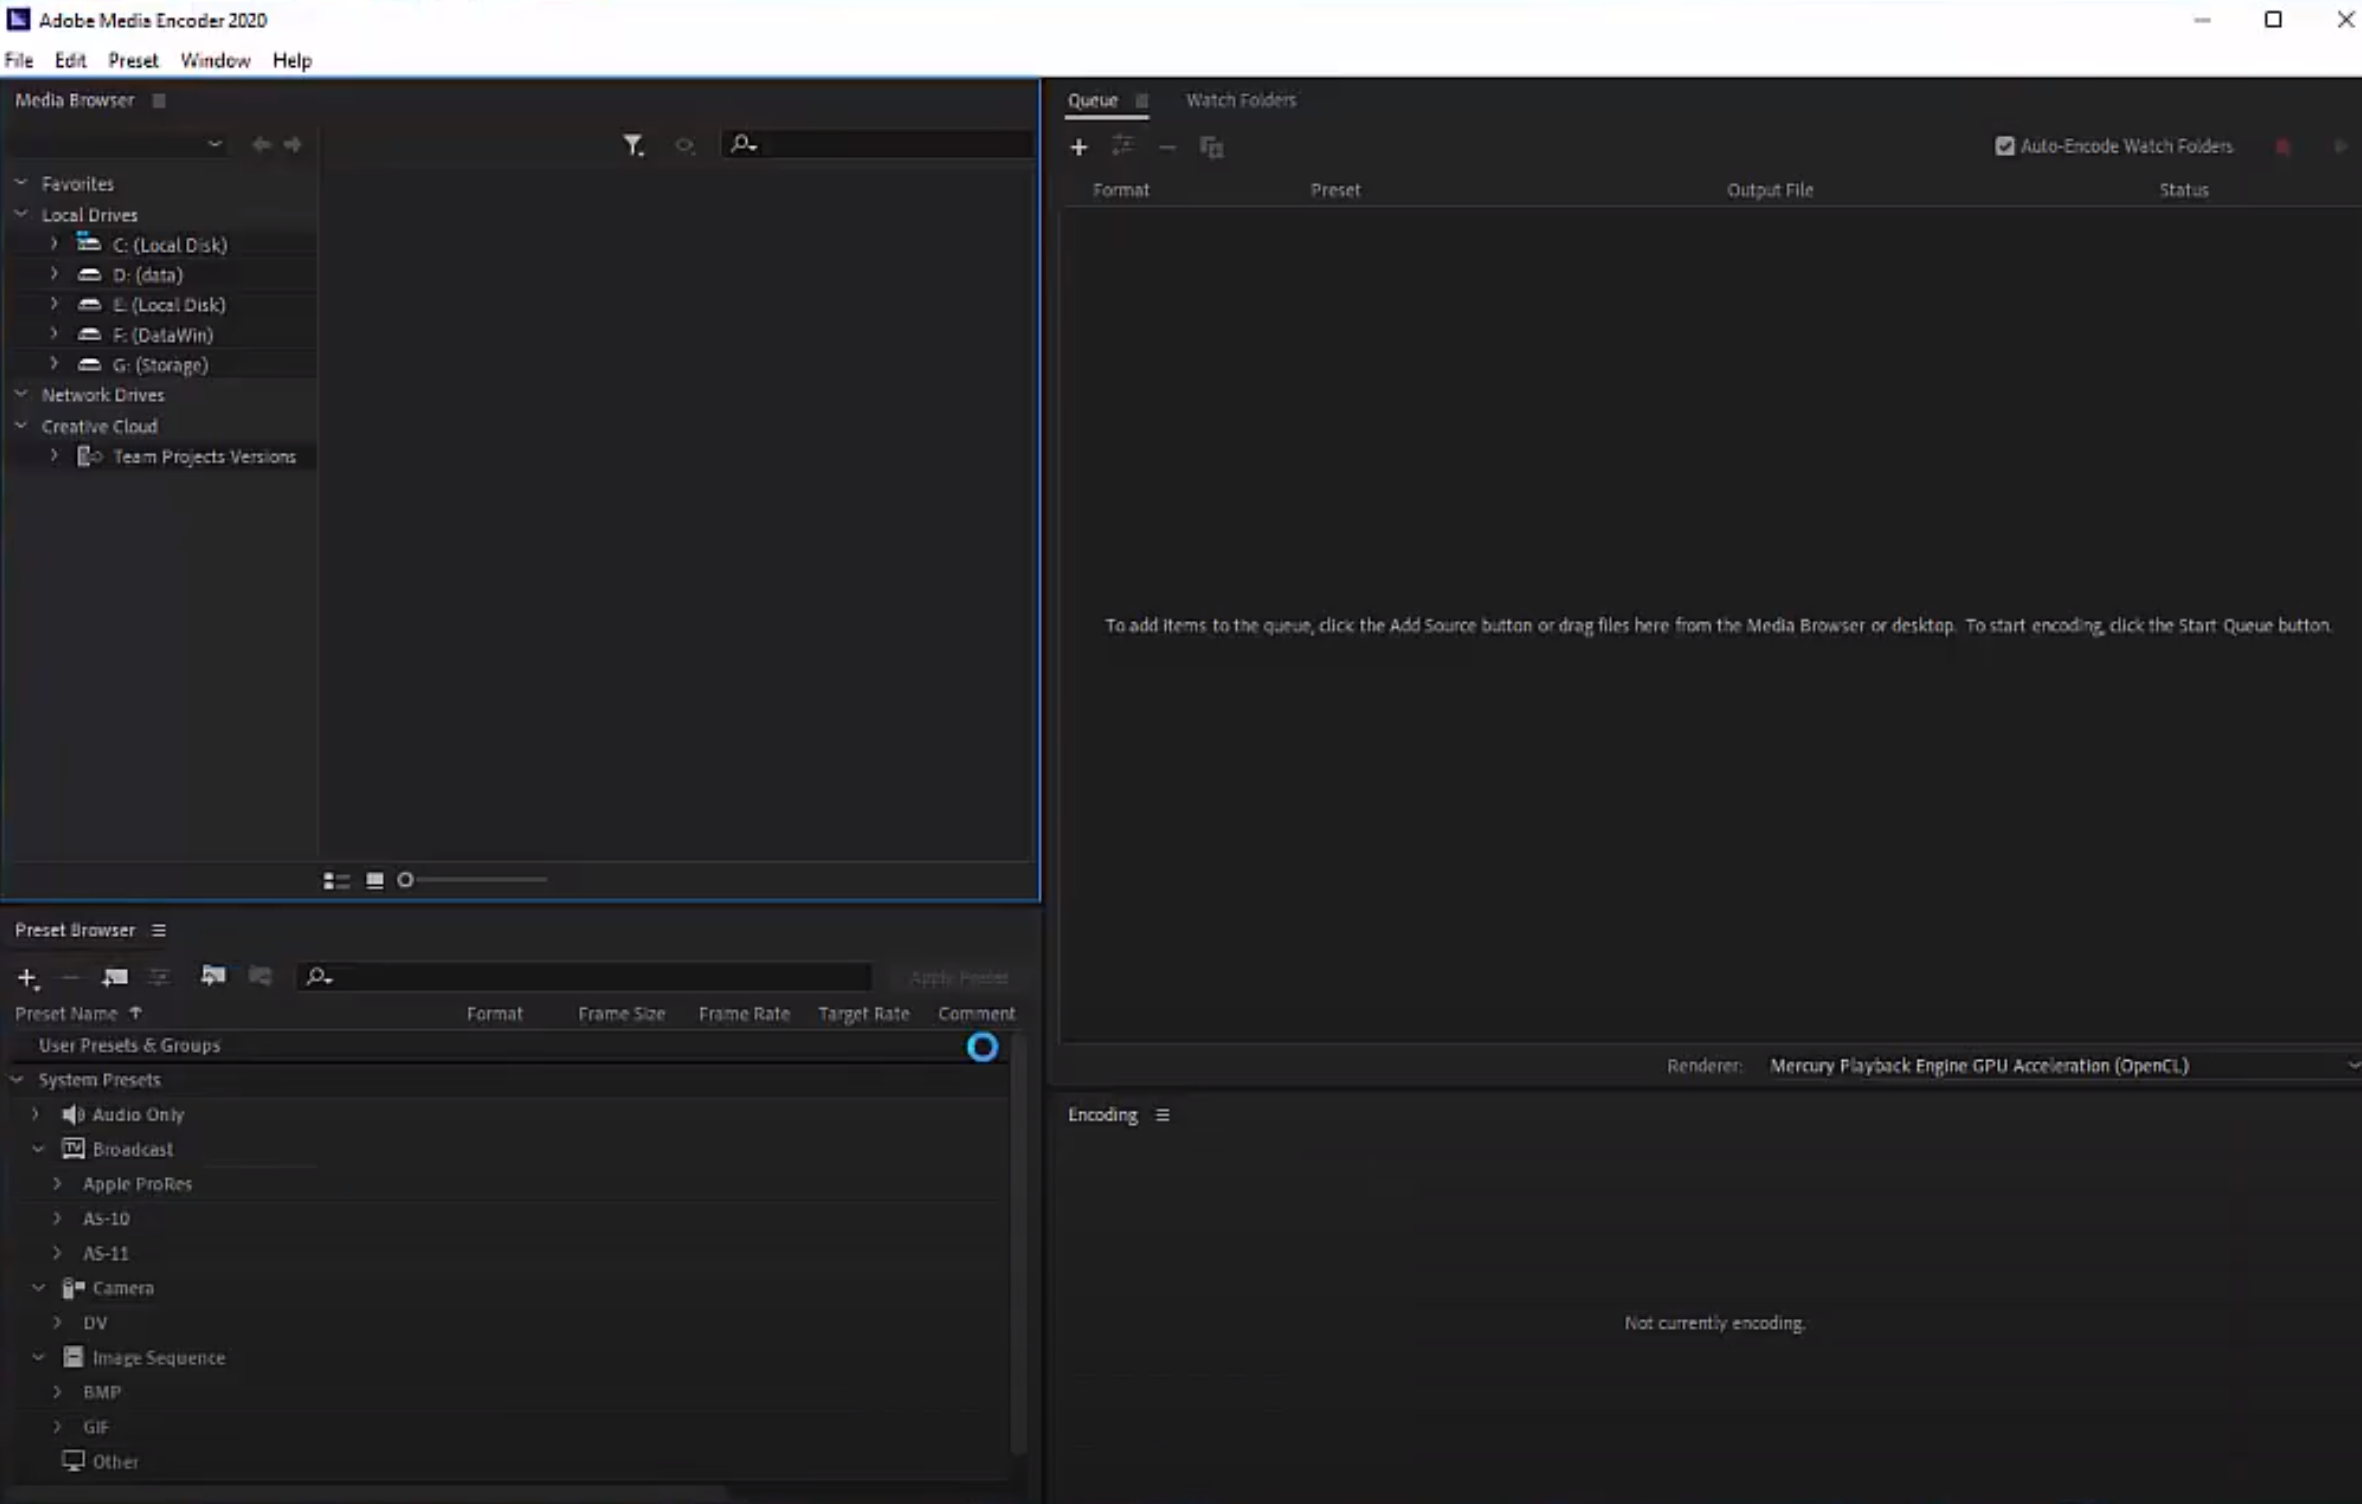Click the ingest eye icon in Media Browser

coord(684,146)
